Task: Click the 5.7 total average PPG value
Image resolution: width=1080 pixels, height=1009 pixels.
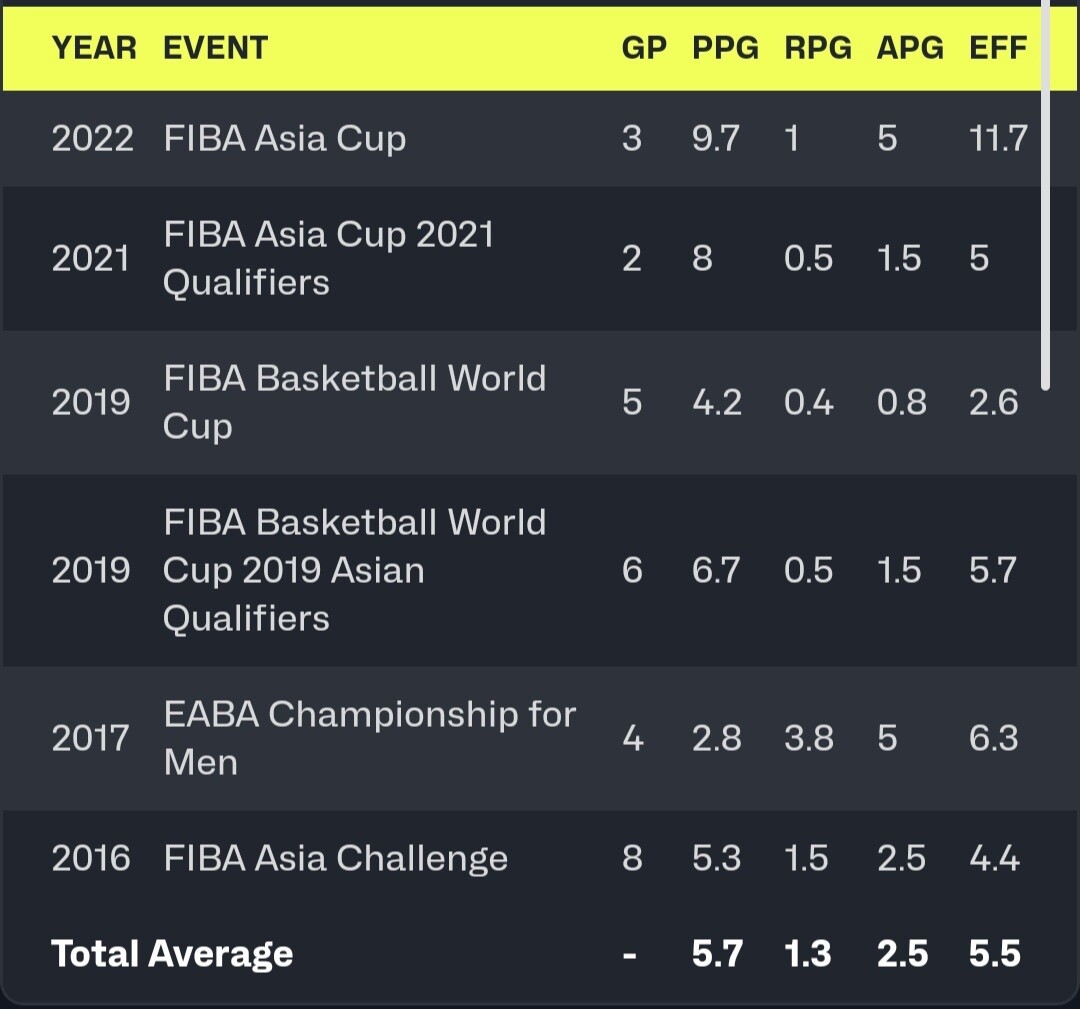Action: pyautogui.click(x=717, y=953)
